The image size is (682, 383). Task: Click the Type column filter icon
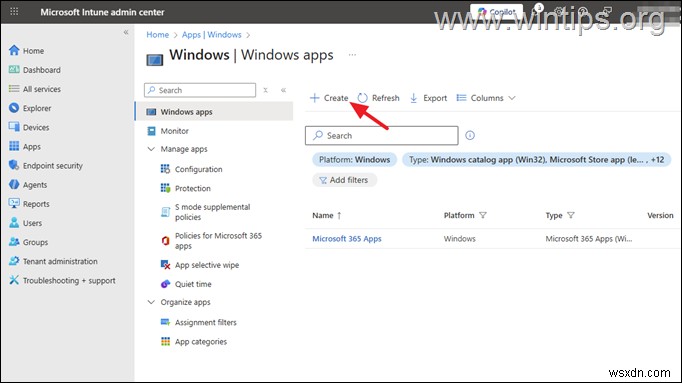coord(571,215)
